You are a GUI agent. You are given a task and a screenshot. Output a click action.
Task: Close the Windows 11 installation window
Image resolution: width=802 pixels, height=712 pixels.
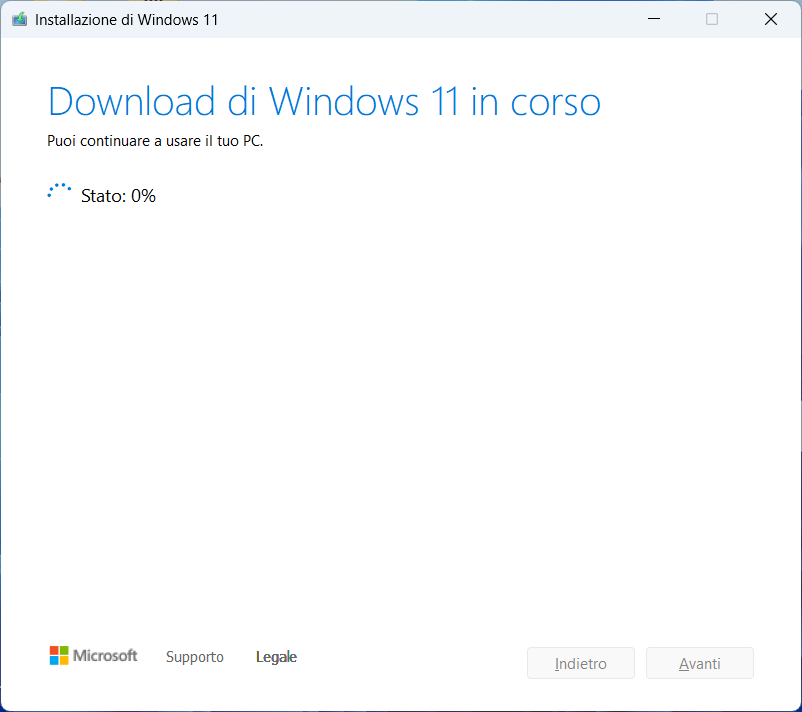pos(771,19)
